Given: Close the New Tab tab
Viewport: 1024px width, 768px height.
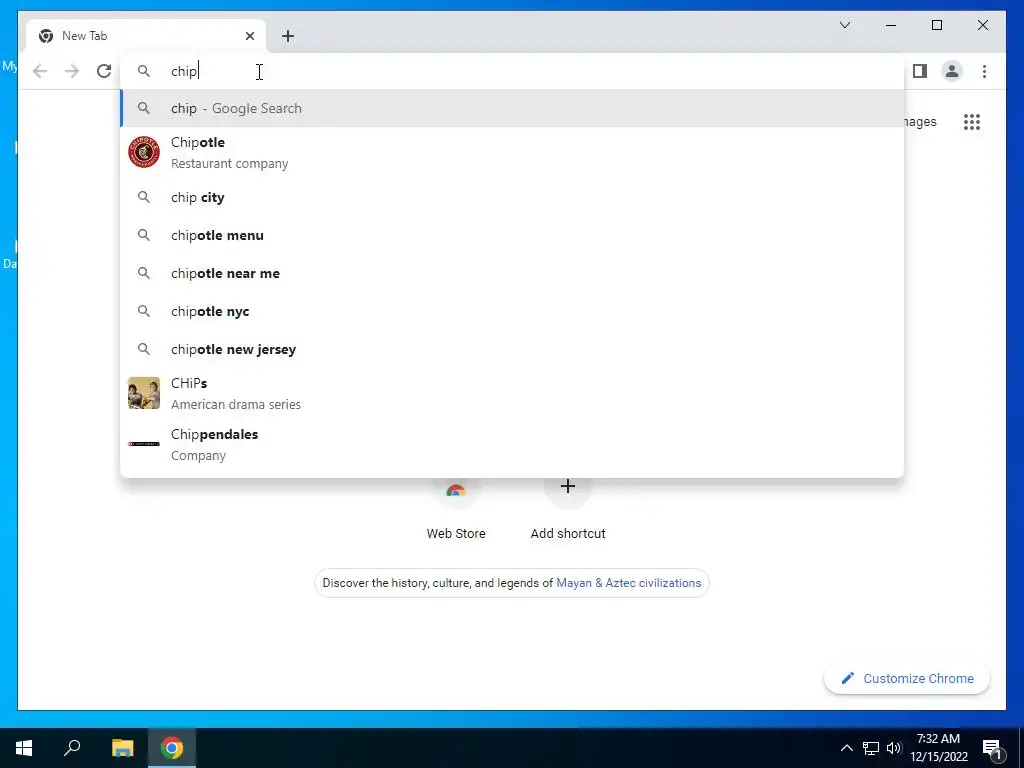Looking at the screenshot, I should (249, 36).
